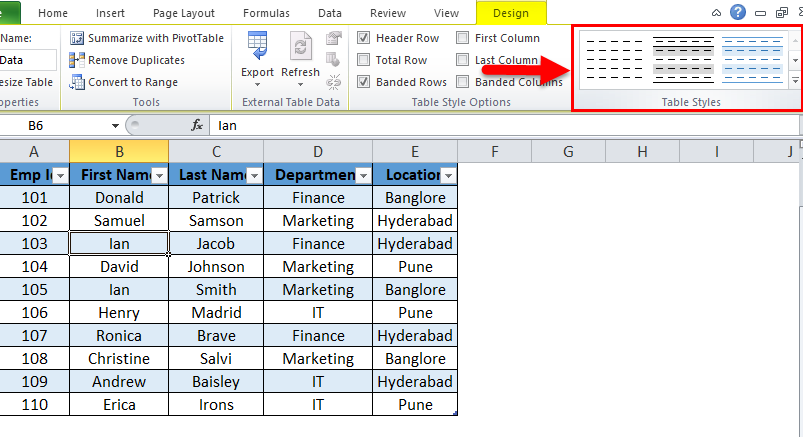Viewport: 803px width, 437px height.
Task: Open the Location column filter dropdown
Action: click(x=448, y=175)
